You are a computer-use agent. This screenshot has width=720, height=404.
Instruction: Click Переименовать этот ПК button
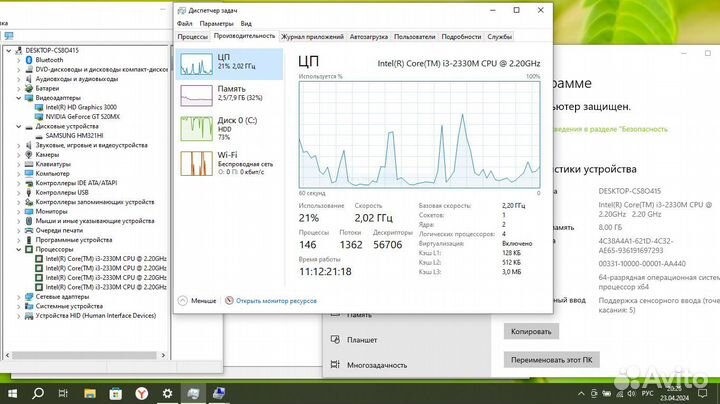pos(551,360)
